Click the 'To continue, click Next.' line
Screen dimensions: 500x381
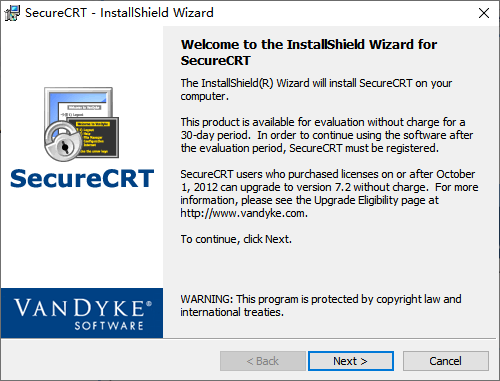tap(236, 239)
